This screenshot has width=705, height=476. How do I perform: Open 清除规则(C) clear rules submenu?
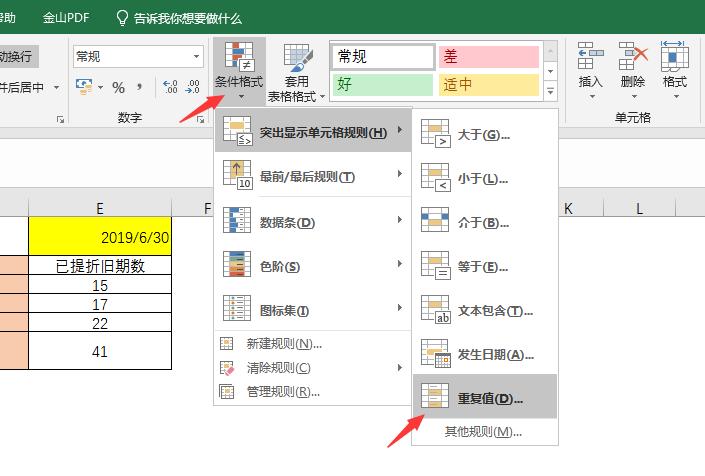pos(313,368)
